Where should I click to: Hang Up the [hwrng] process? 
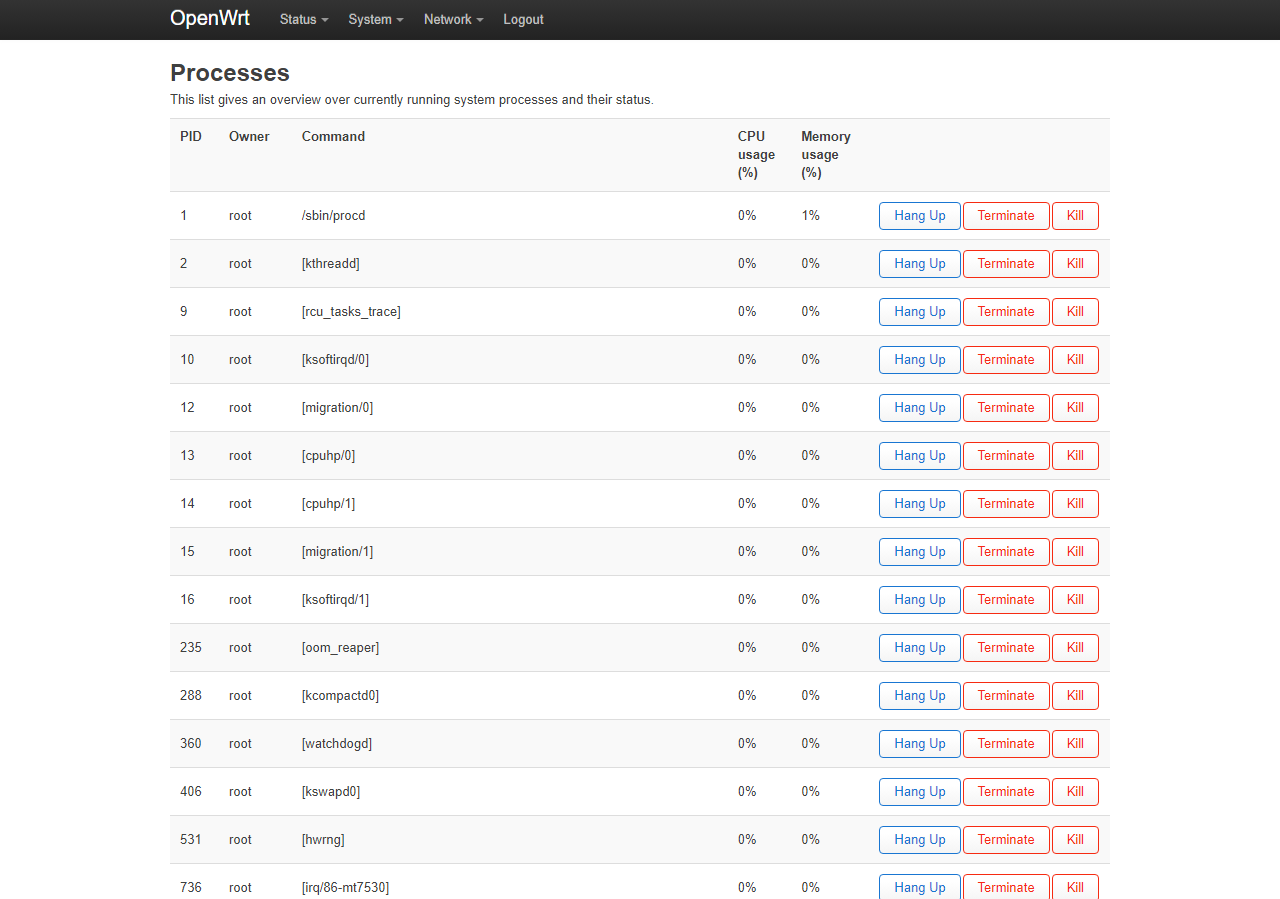(x=919, y=840)
